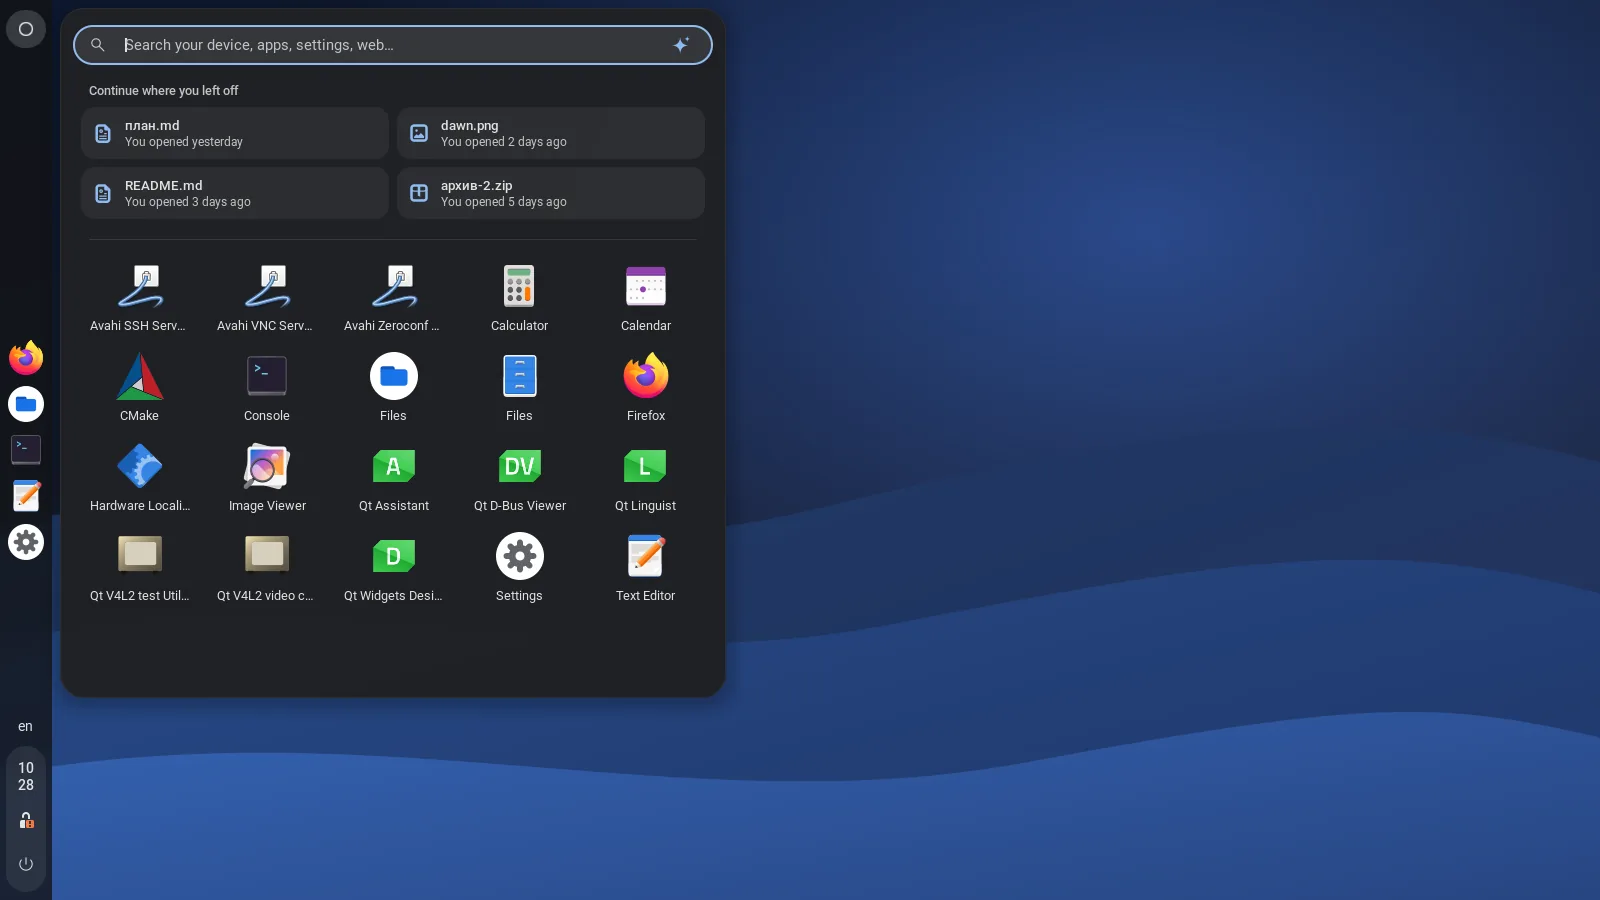Open CMake from the app grid

tap(140, 388)
